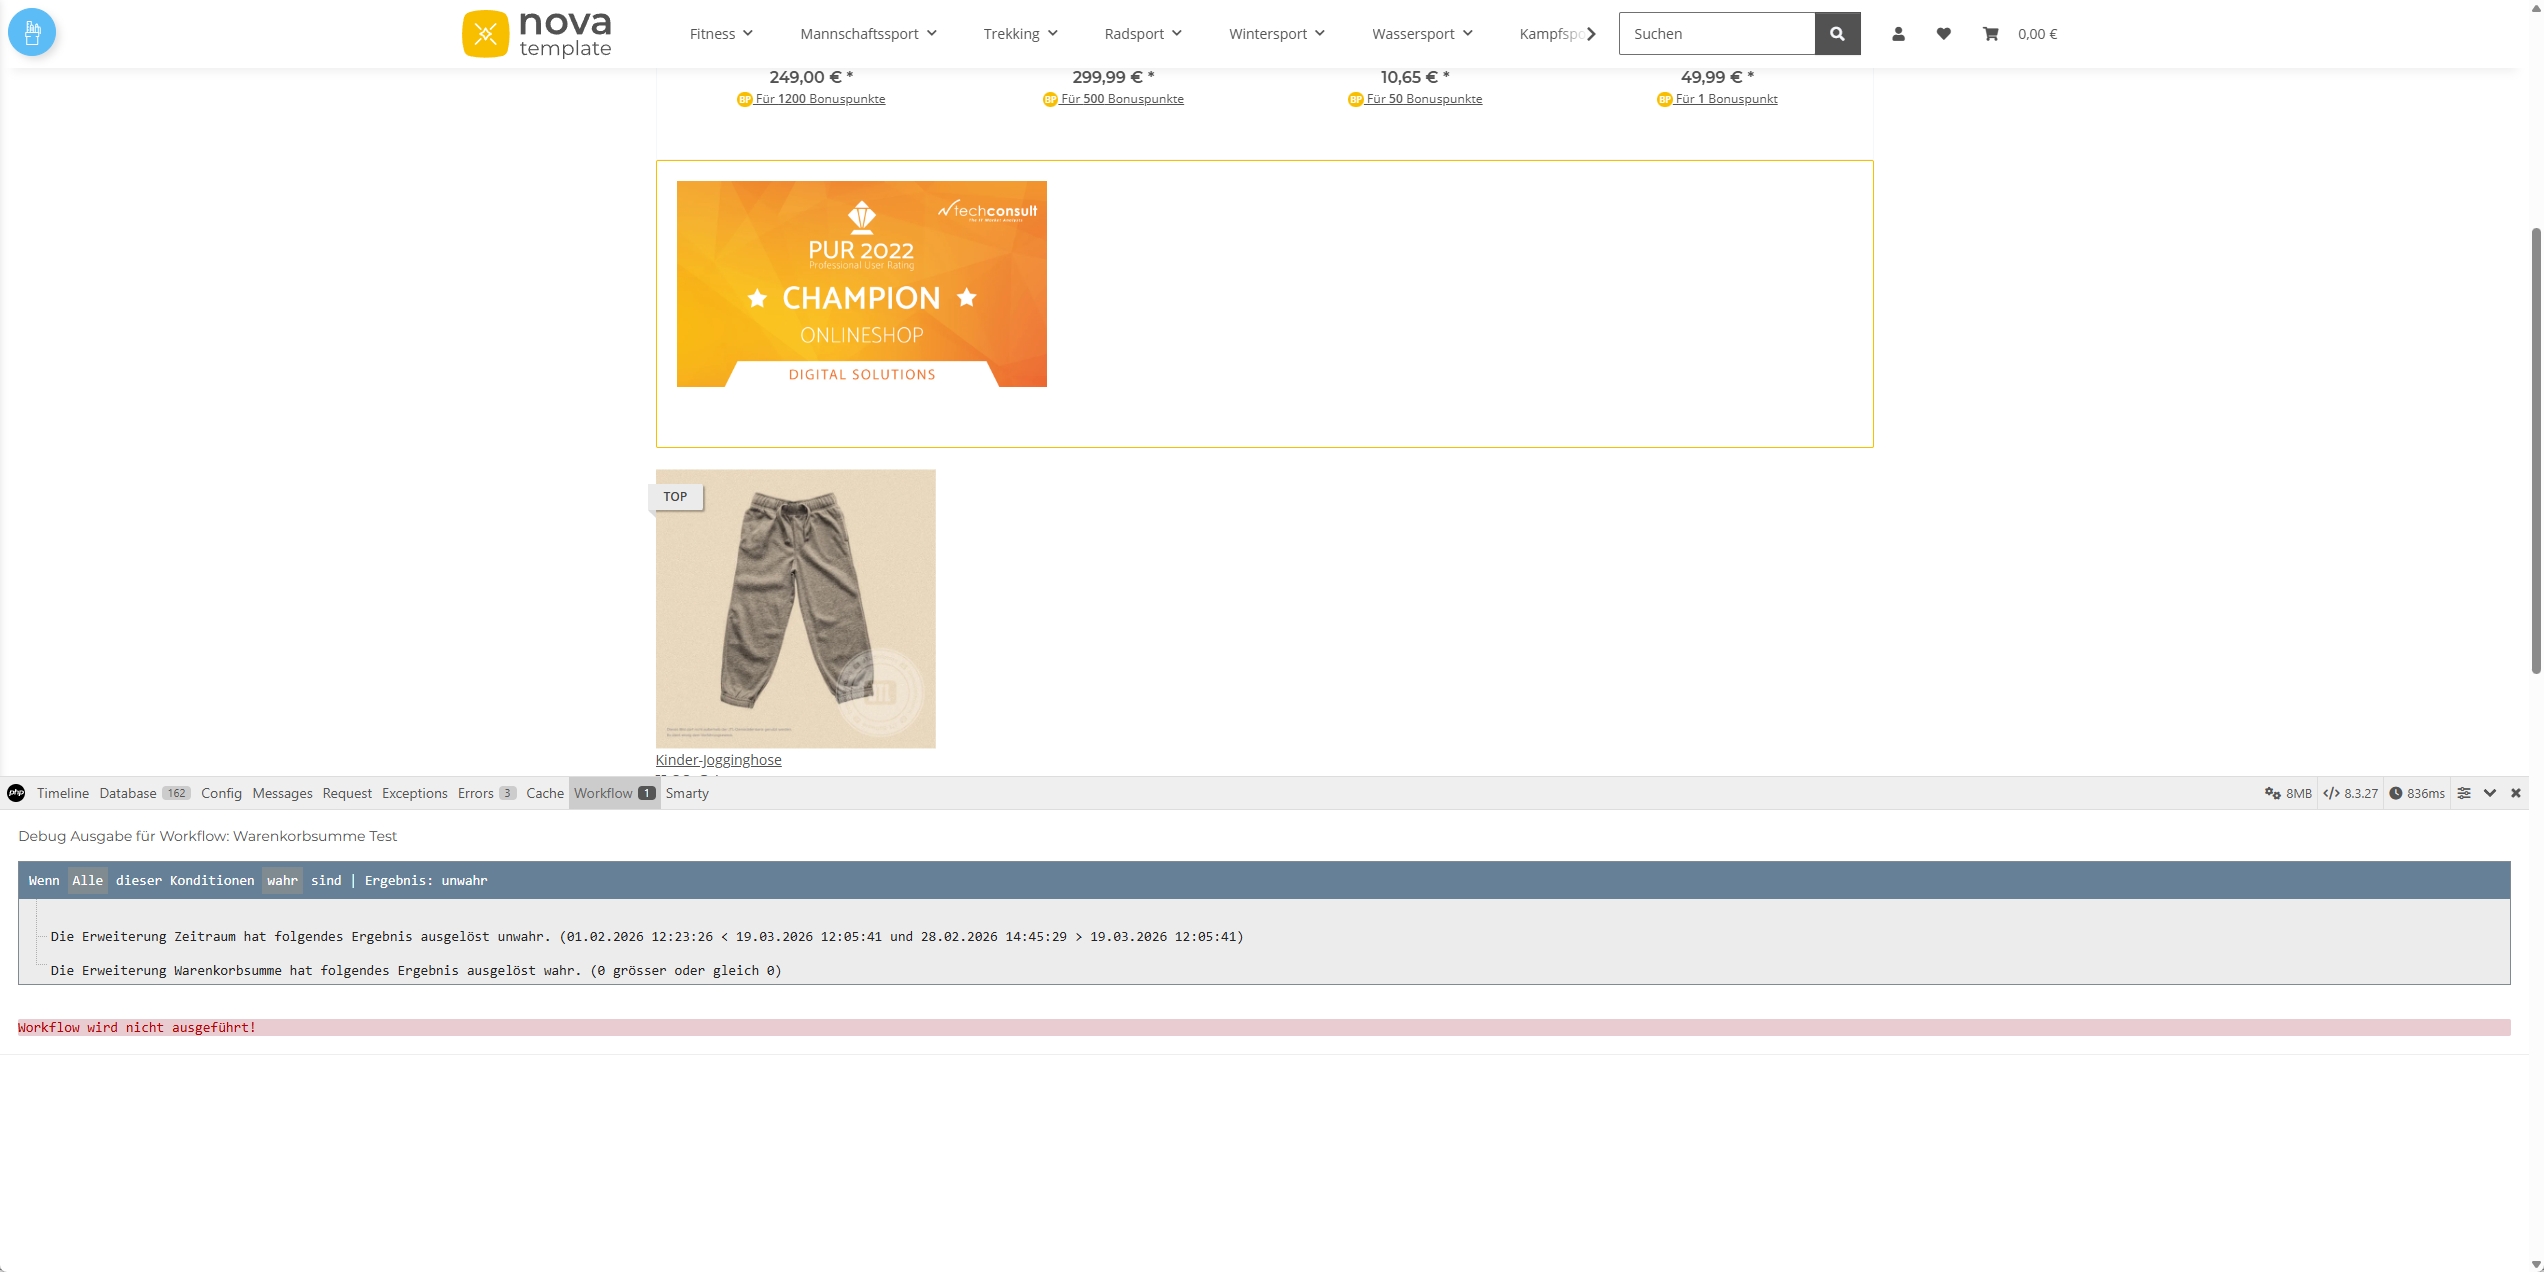The height and width of the screenshot is (1272, 2544).
Task: Click the yellow icon in the top-left corner
Action: [x=32, y=31]
